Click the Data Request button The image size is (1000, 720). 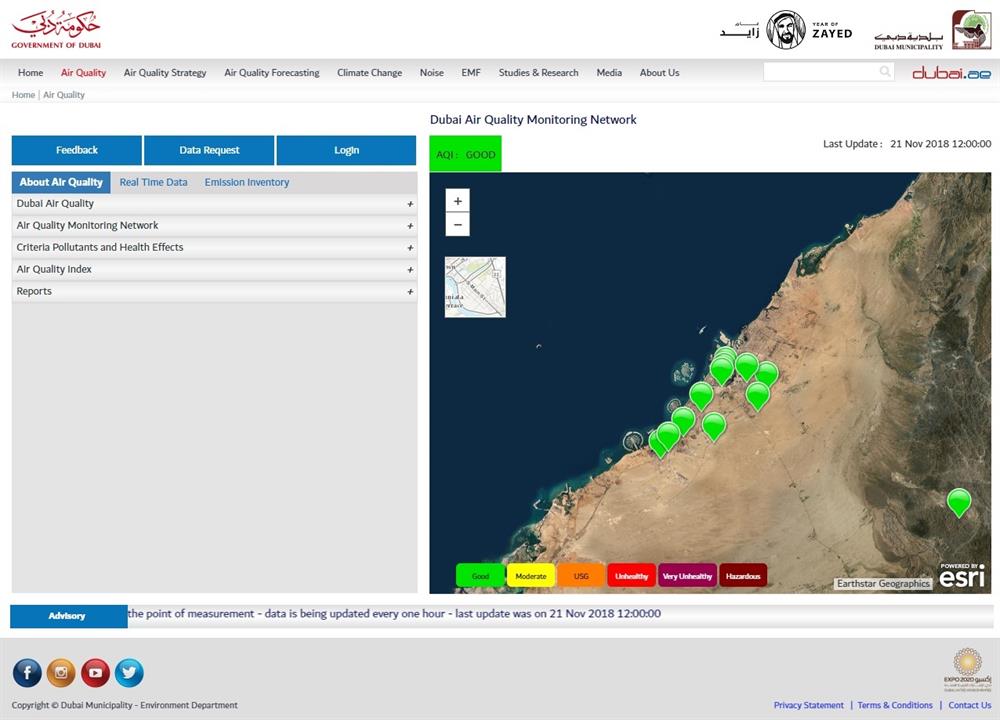[x=209, y=151]
